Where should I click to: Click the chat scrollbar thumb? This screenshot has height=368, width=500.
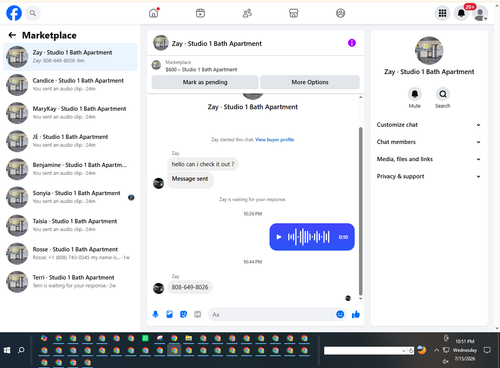360,211
